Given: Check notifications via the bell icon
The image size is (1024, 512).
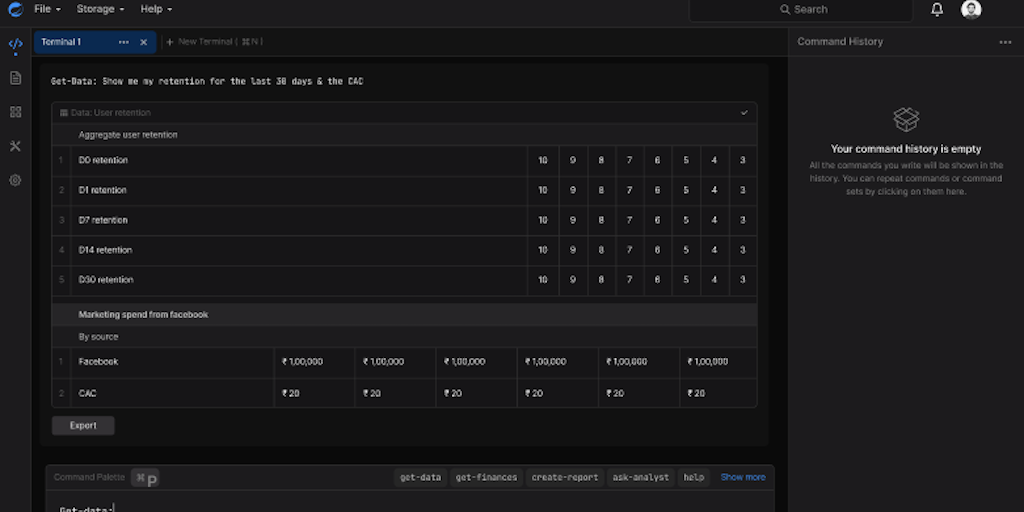Looking at the screenshot, I should 937,9.
